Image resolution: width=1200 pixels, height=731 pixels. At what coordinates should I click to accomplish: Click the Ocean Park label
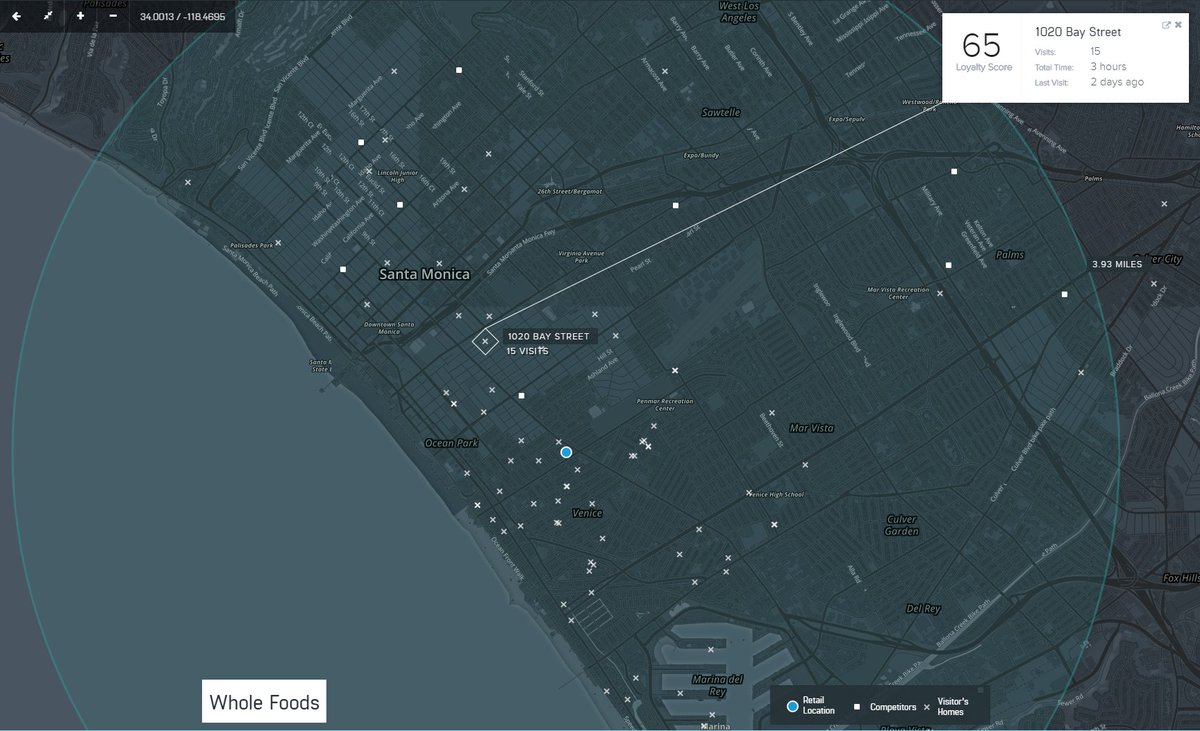452,443
